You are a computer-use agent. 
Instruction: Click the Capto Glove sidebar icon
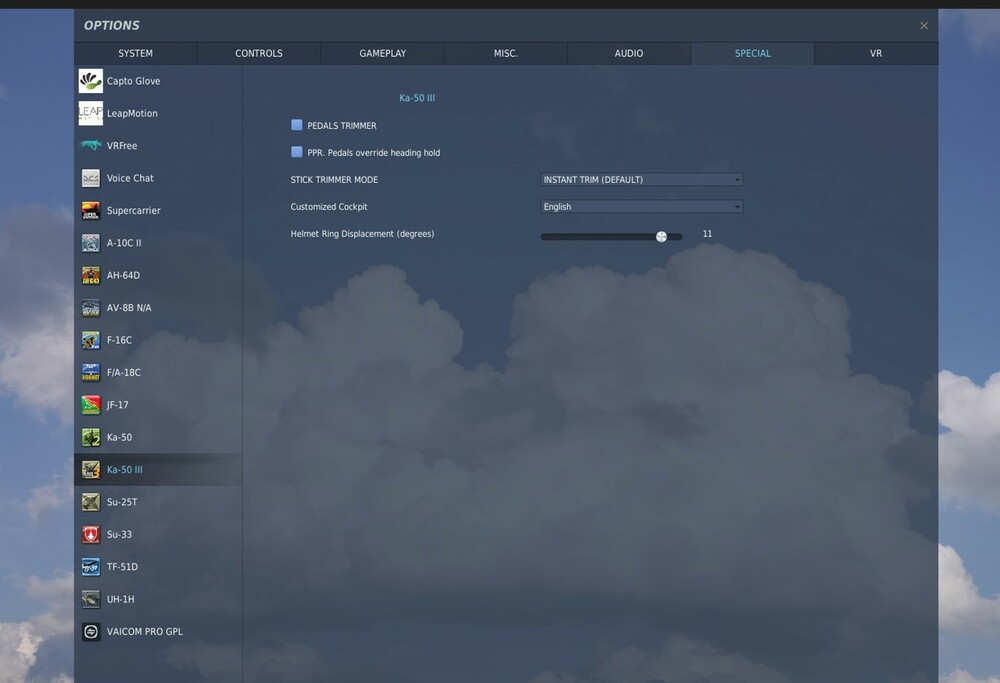pos(90,80)
